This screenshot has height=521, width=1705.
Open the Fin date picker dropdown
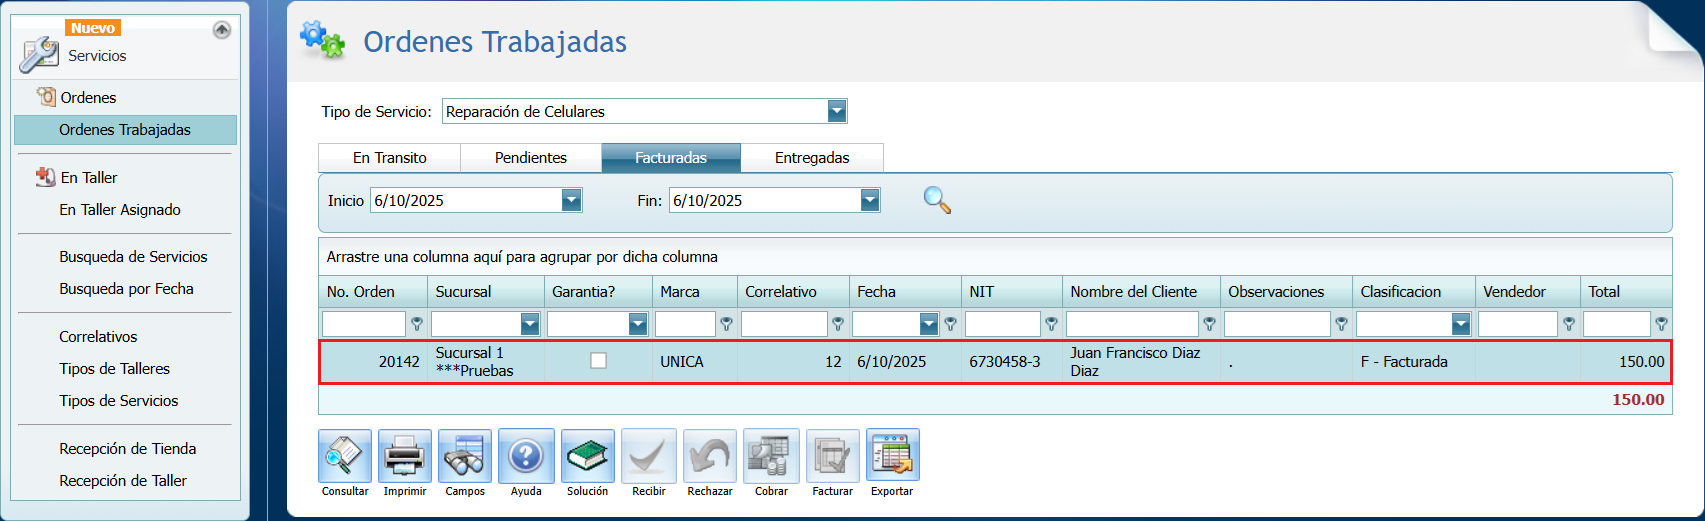(x=870, y=200)
